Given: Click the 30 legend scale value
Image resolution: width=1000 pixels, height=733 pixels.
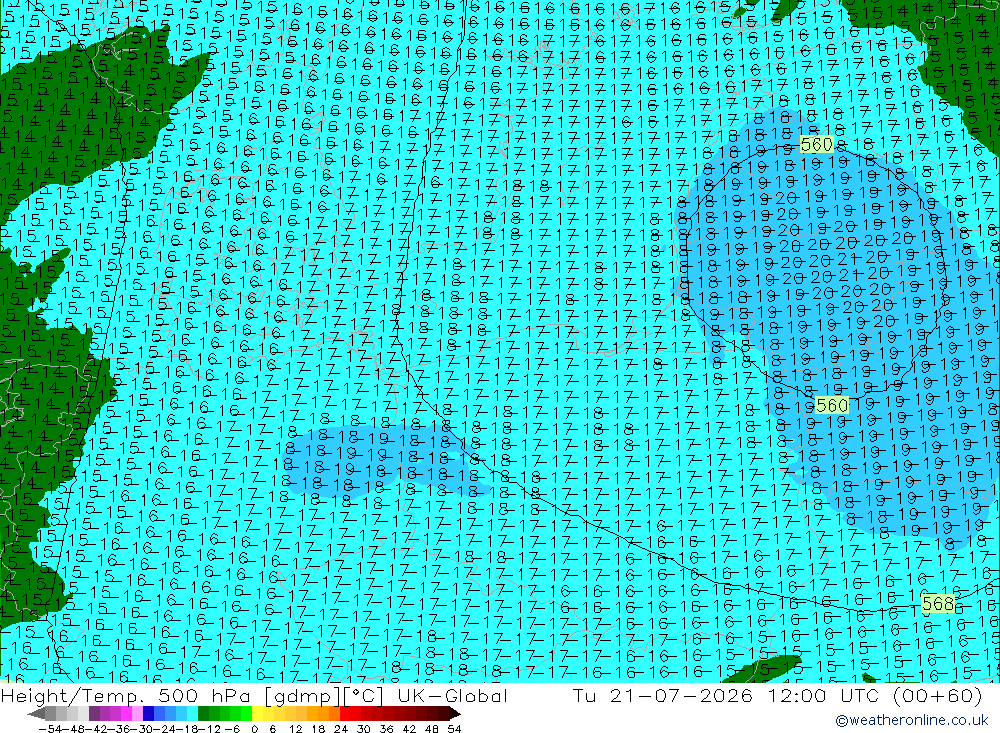Looking at the screenshot, I should point(364,729).
